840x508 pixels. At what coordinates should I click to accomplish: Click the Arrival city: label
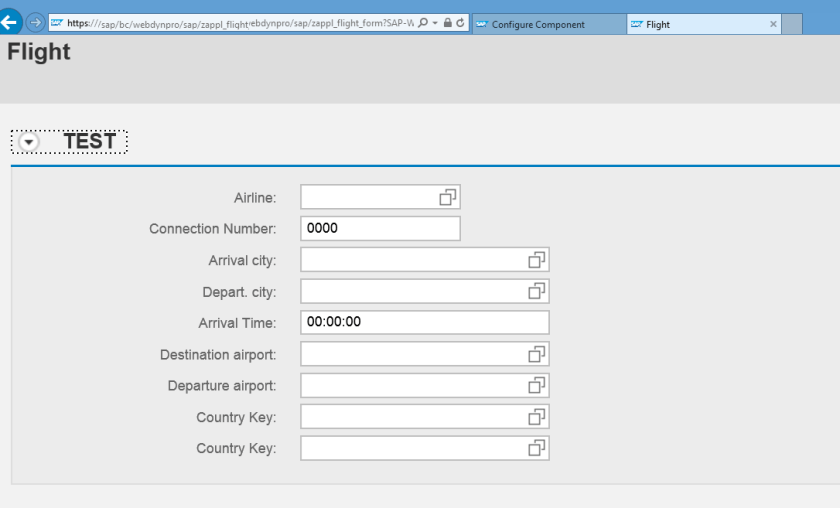pos(242,260)
